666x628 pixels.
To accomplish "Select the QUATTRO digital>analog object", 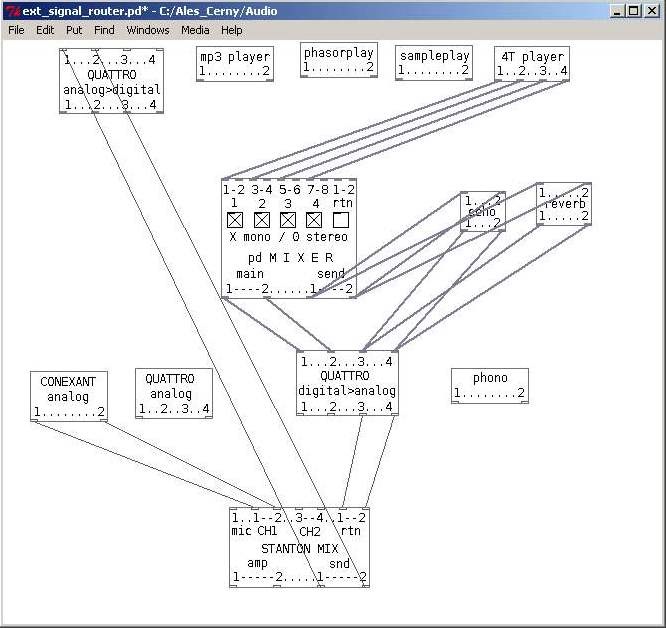I will pyautogui.click(x=347, y=383).
